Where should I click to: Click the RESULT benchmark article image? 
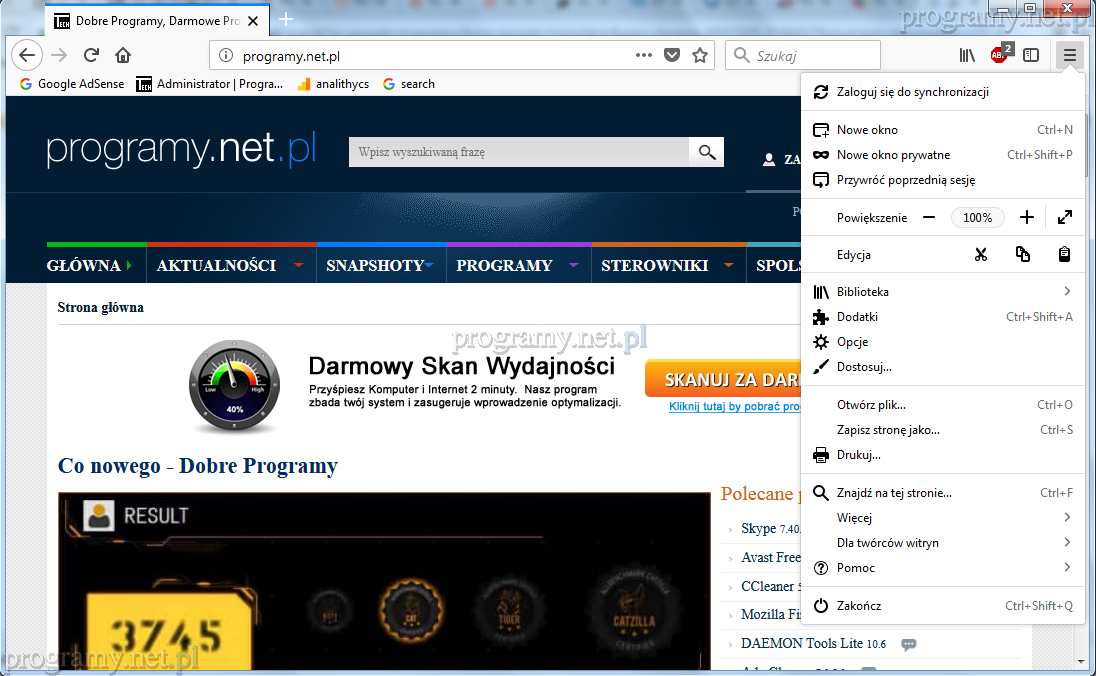tap(384, 581)
